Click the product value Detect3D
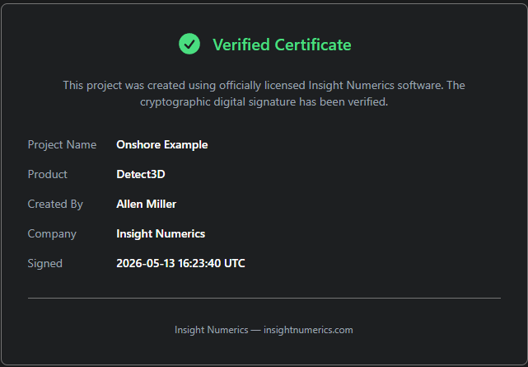 [x=141, y=174]
